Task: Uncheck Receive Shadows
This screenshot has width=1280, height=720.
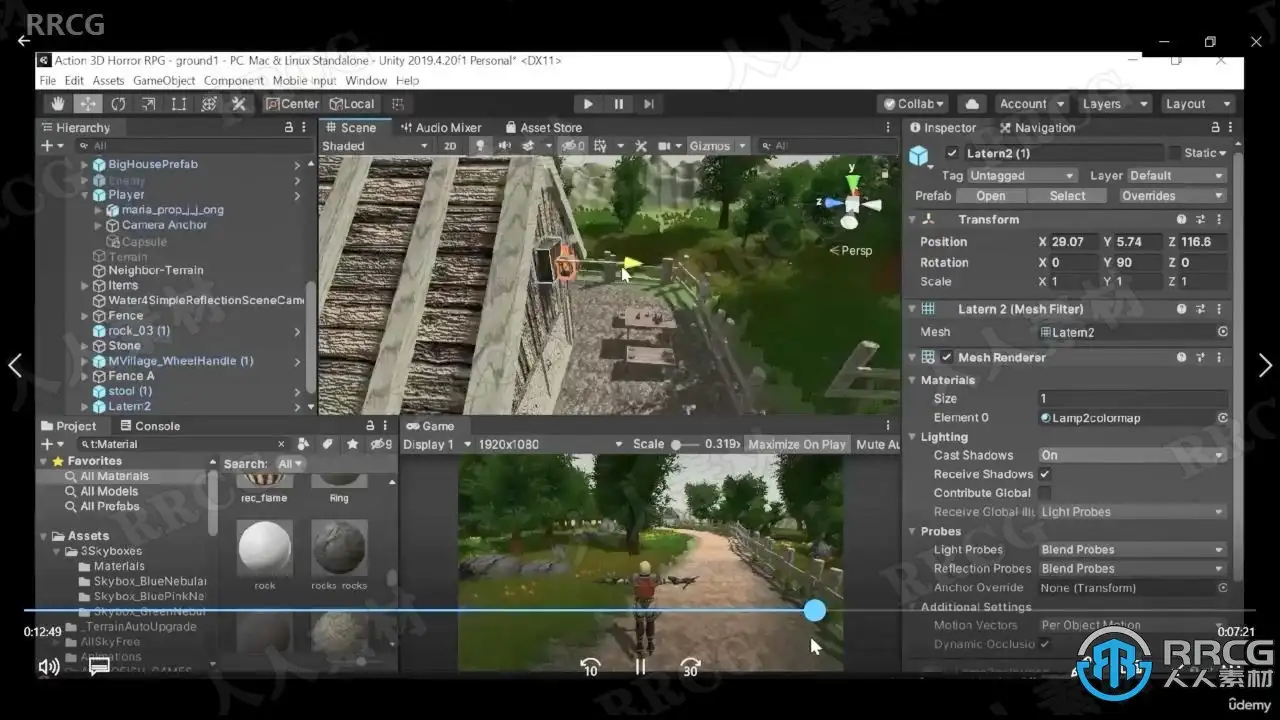Action: (x=1045, y=474)
